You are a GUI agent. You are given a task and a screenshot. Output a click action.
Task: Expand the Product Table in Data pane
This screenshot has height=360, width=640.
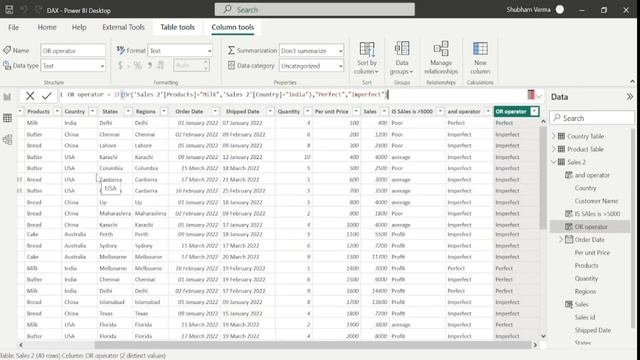(554, 149)
